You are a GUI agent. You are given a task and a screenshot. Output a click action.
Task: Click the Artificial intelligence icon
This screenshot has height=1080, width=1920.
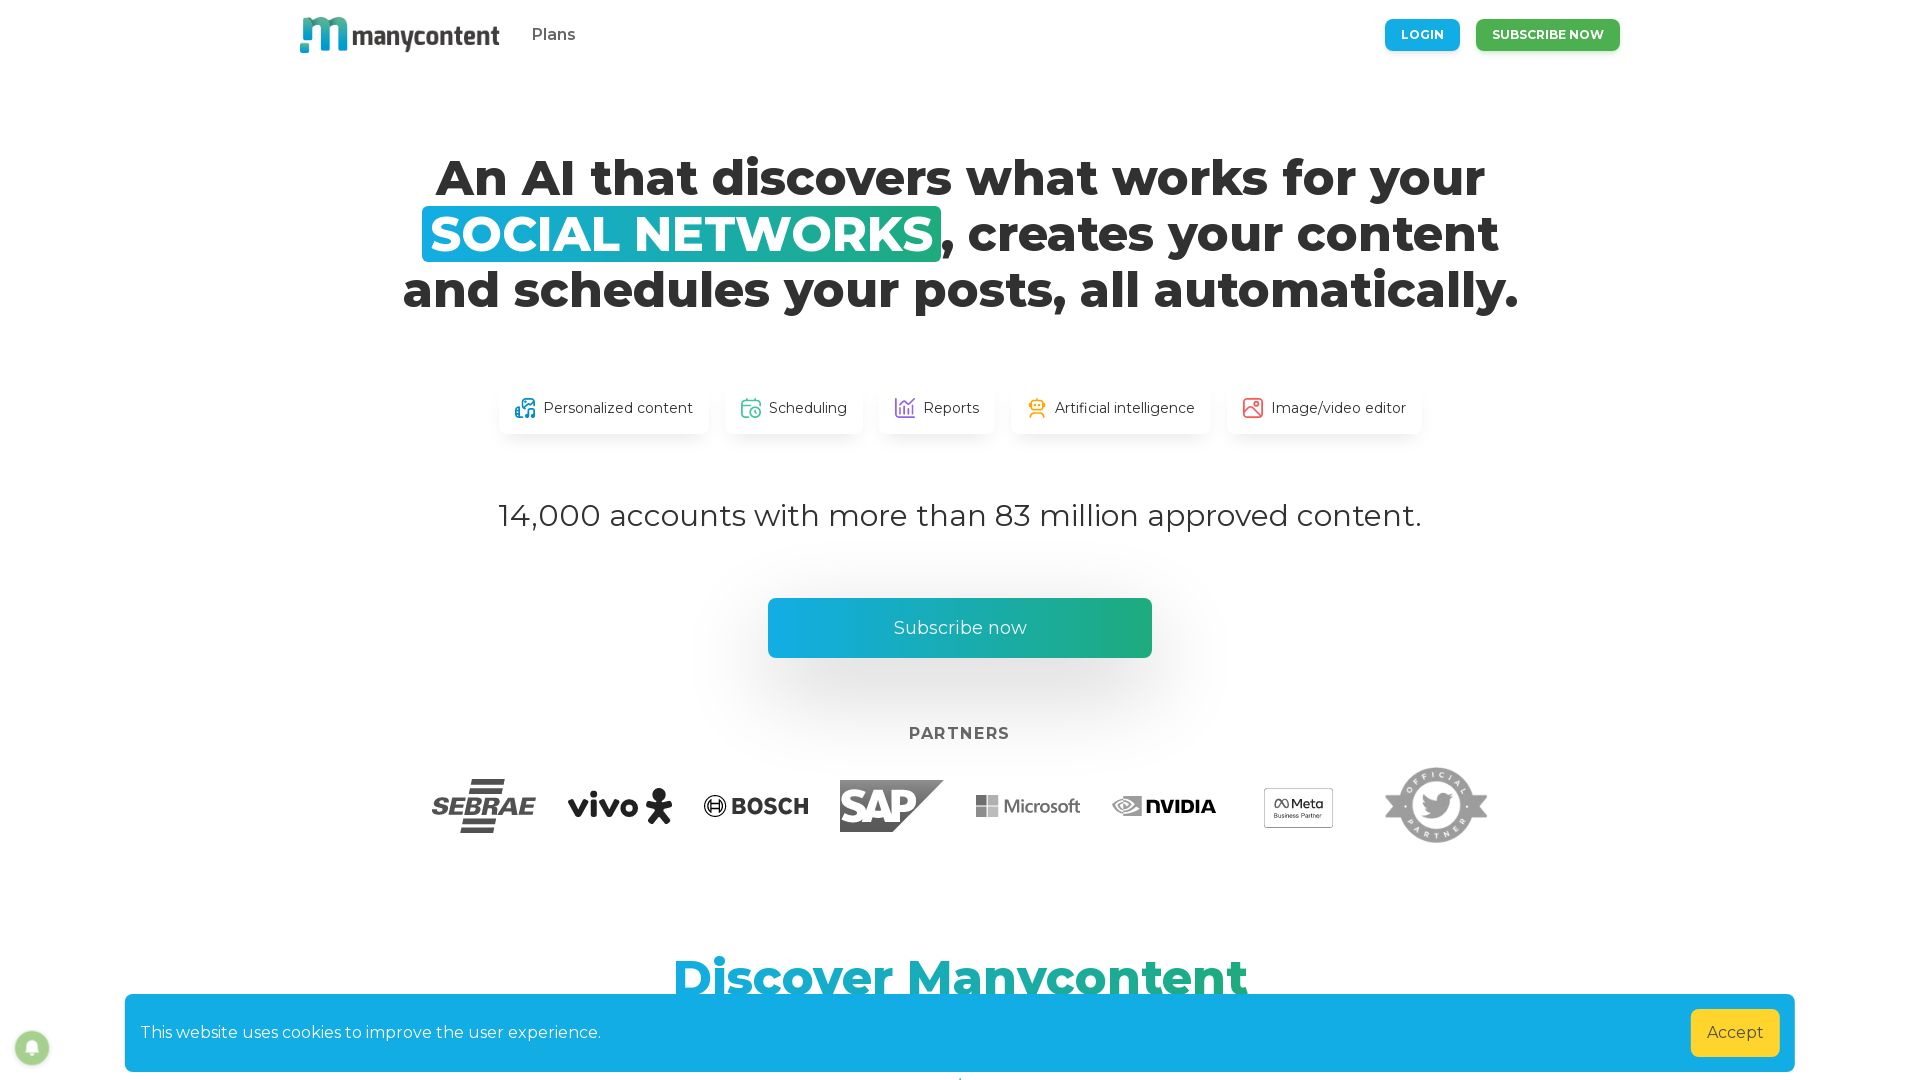point(1036,407)
